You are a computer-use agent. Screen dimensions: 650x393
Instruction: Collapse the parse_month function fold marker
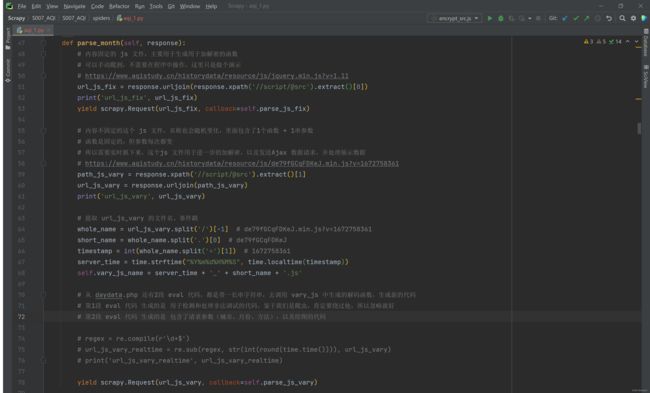[x=44, y=43]
